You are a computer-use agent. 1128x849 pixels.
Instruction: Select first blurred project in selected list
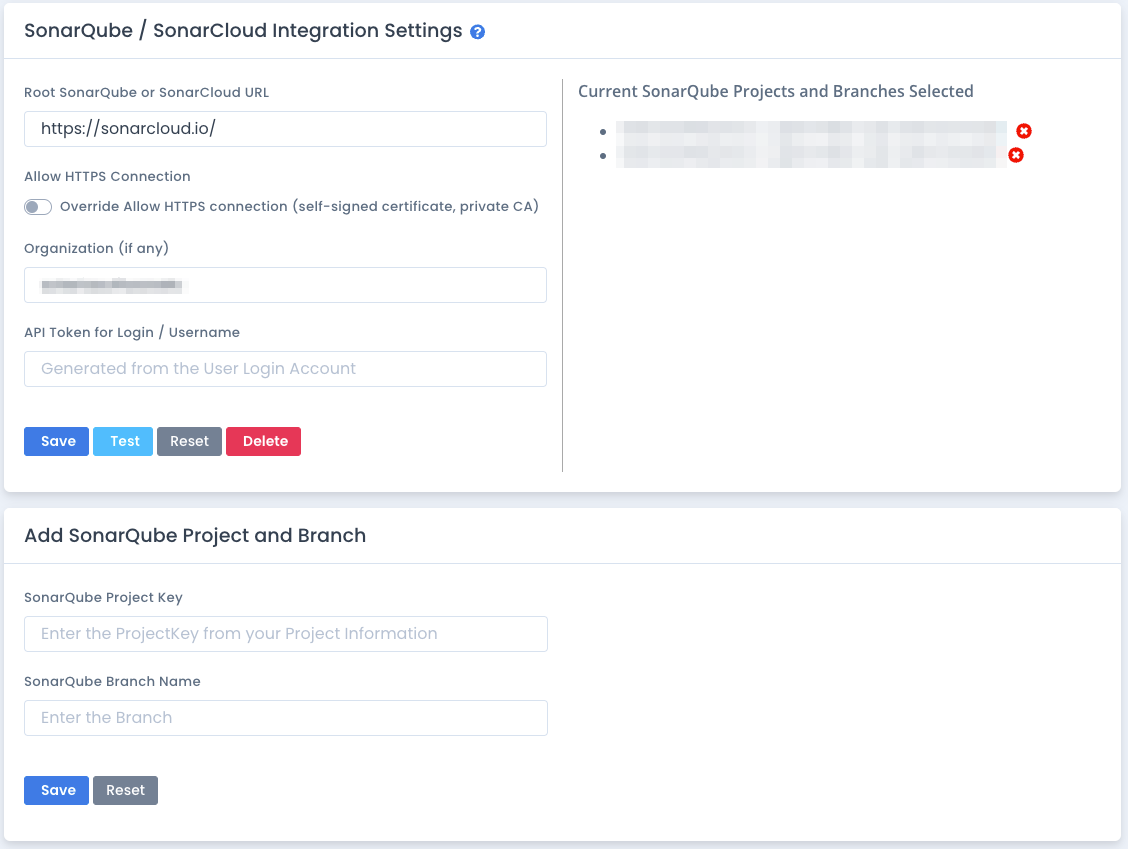point(811,132)
